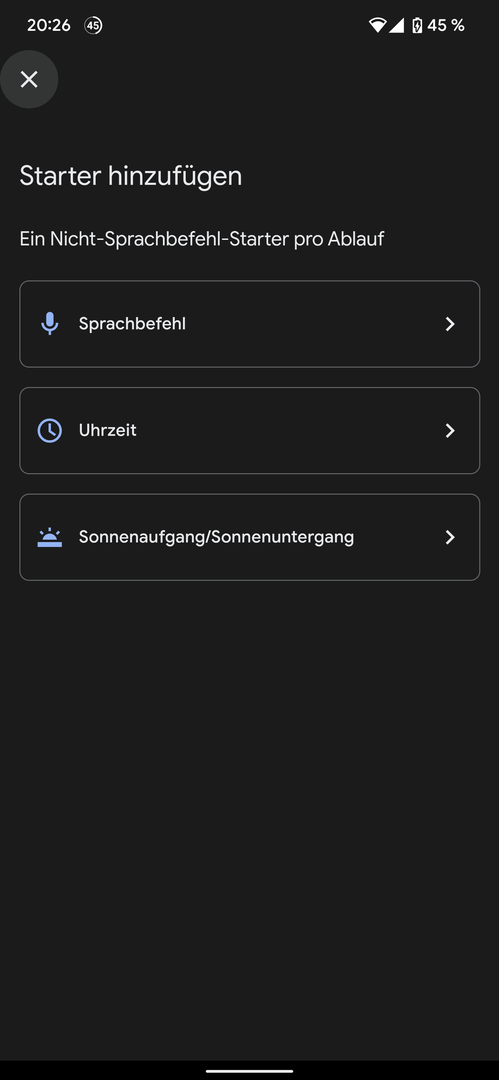
Task: Tap the sunrise icon for Sonnenaufgang/Sonnenuntergang
Action: (50, 537)
